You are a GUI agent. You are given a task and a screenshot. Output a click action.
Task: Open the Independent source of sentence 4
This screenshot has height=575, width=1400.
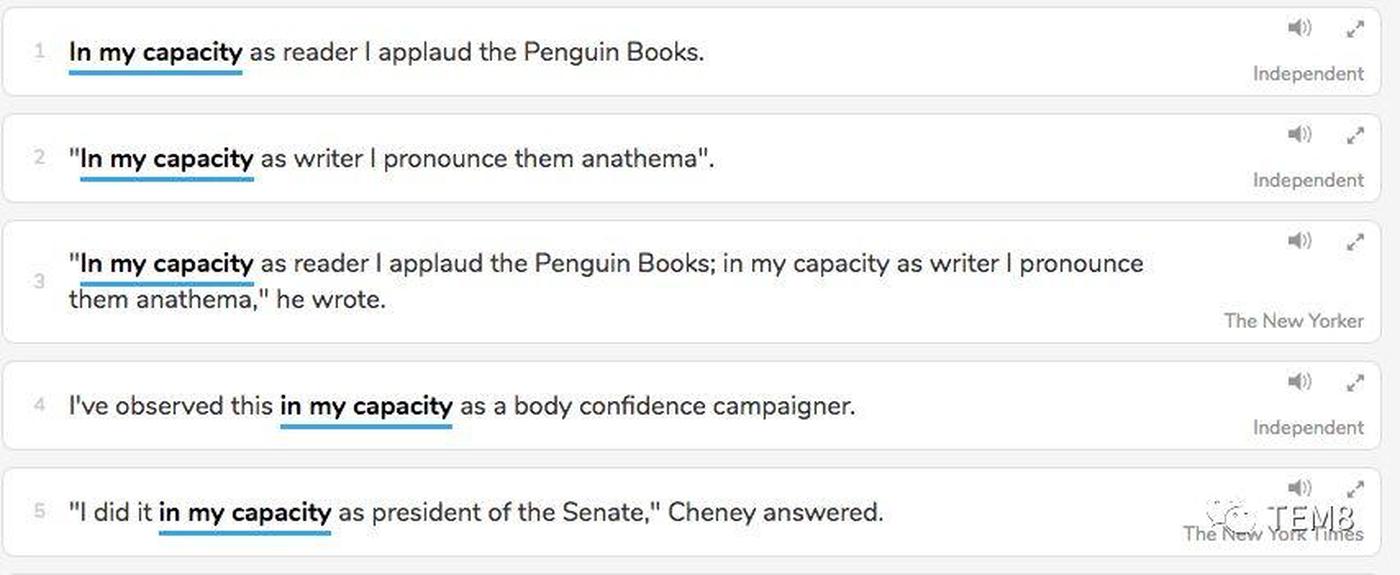(x=1308, y=427)
